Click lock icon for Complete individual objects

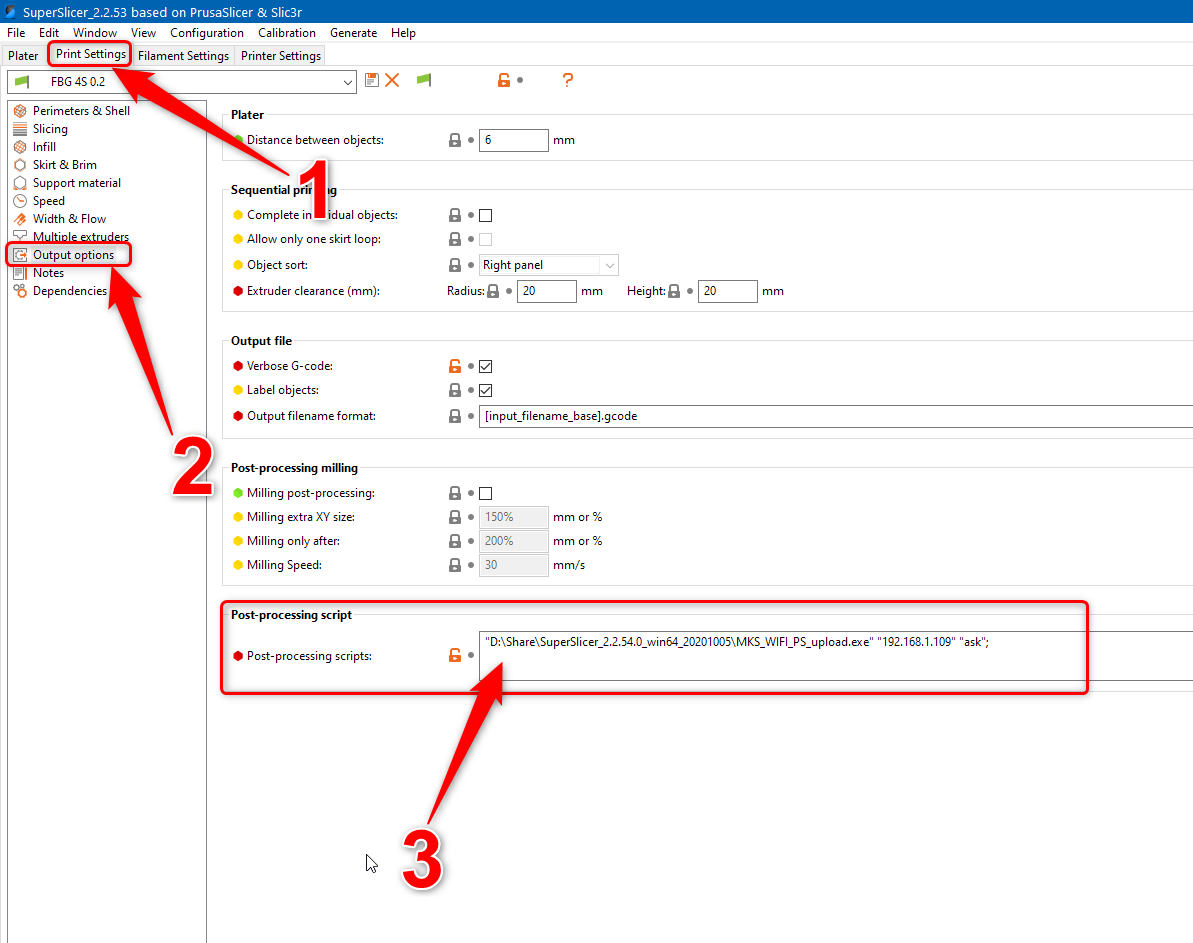point(454,215)
